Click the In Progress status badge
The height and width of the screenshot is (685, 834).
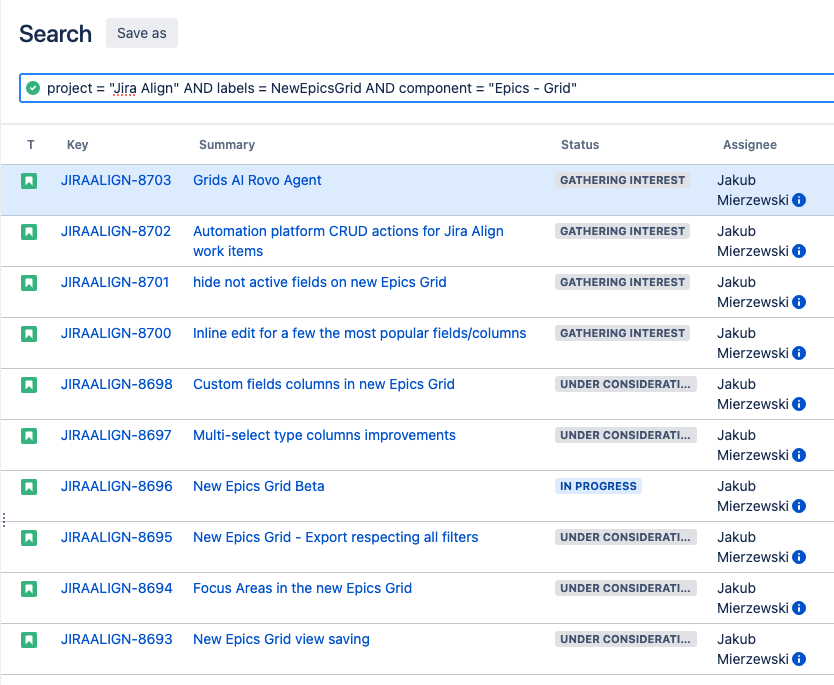[598, 486]
